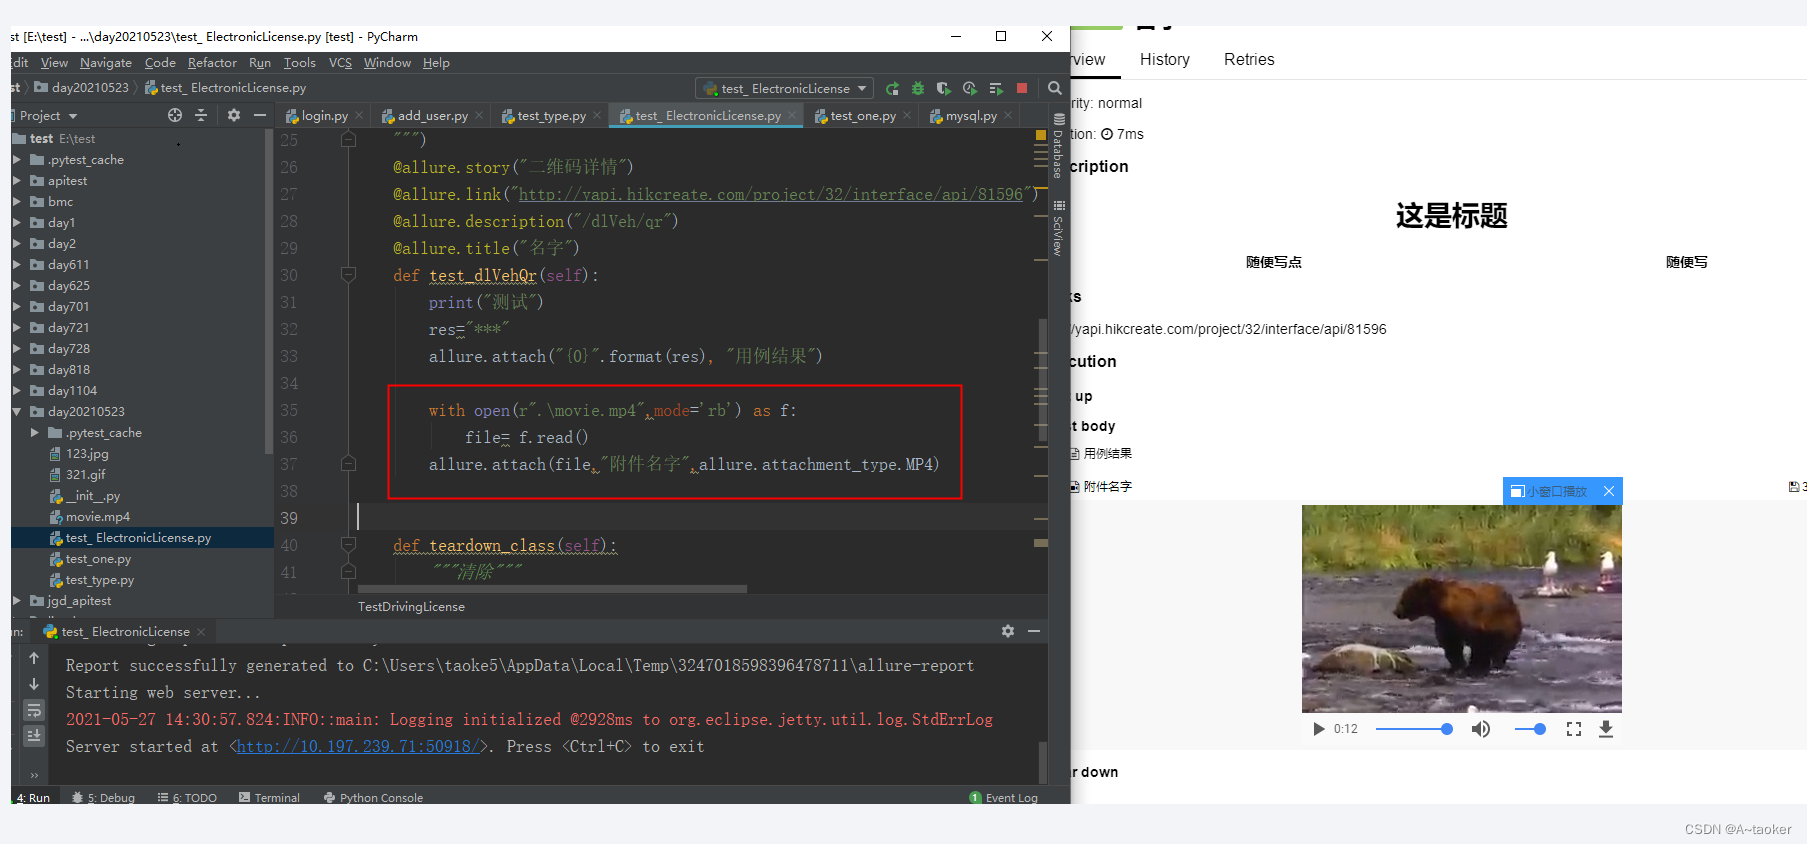Open the Database side tool window
The image size is (1807, 844).
[1058, 146]
